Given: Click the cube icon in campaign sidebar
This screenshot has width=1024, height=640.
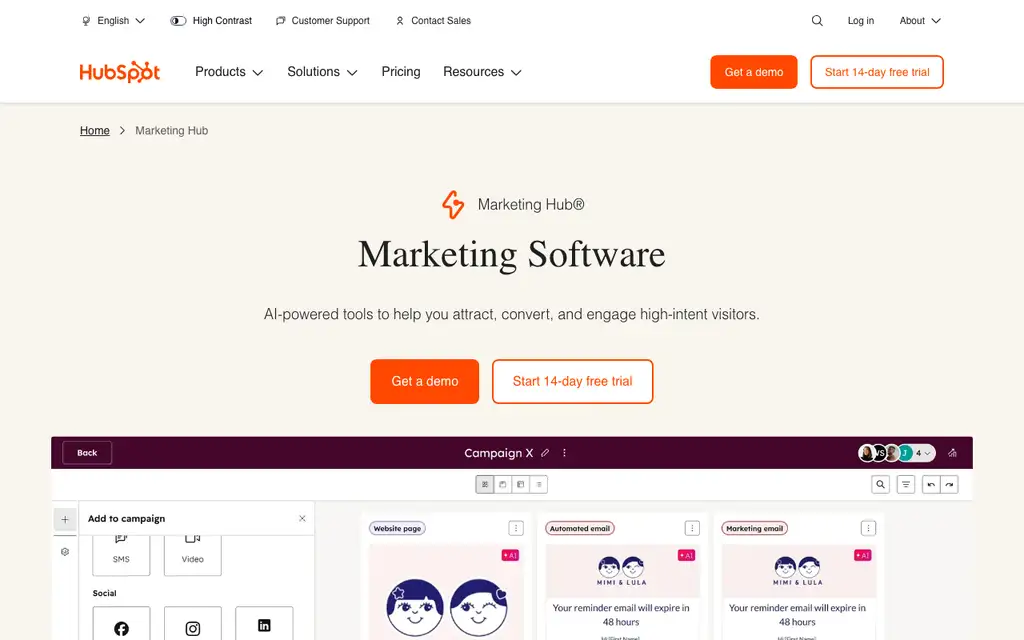Looking at the screenshot, I should coord(65,552).
